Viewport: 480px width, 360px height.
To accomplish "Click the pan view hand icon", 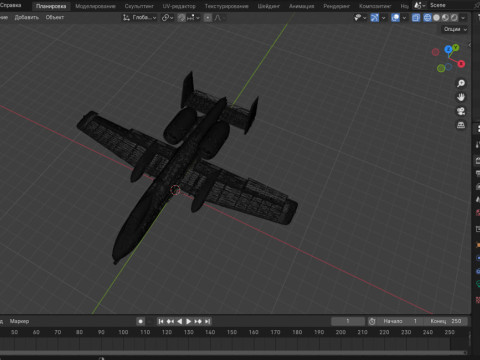I will coord(461,97).
